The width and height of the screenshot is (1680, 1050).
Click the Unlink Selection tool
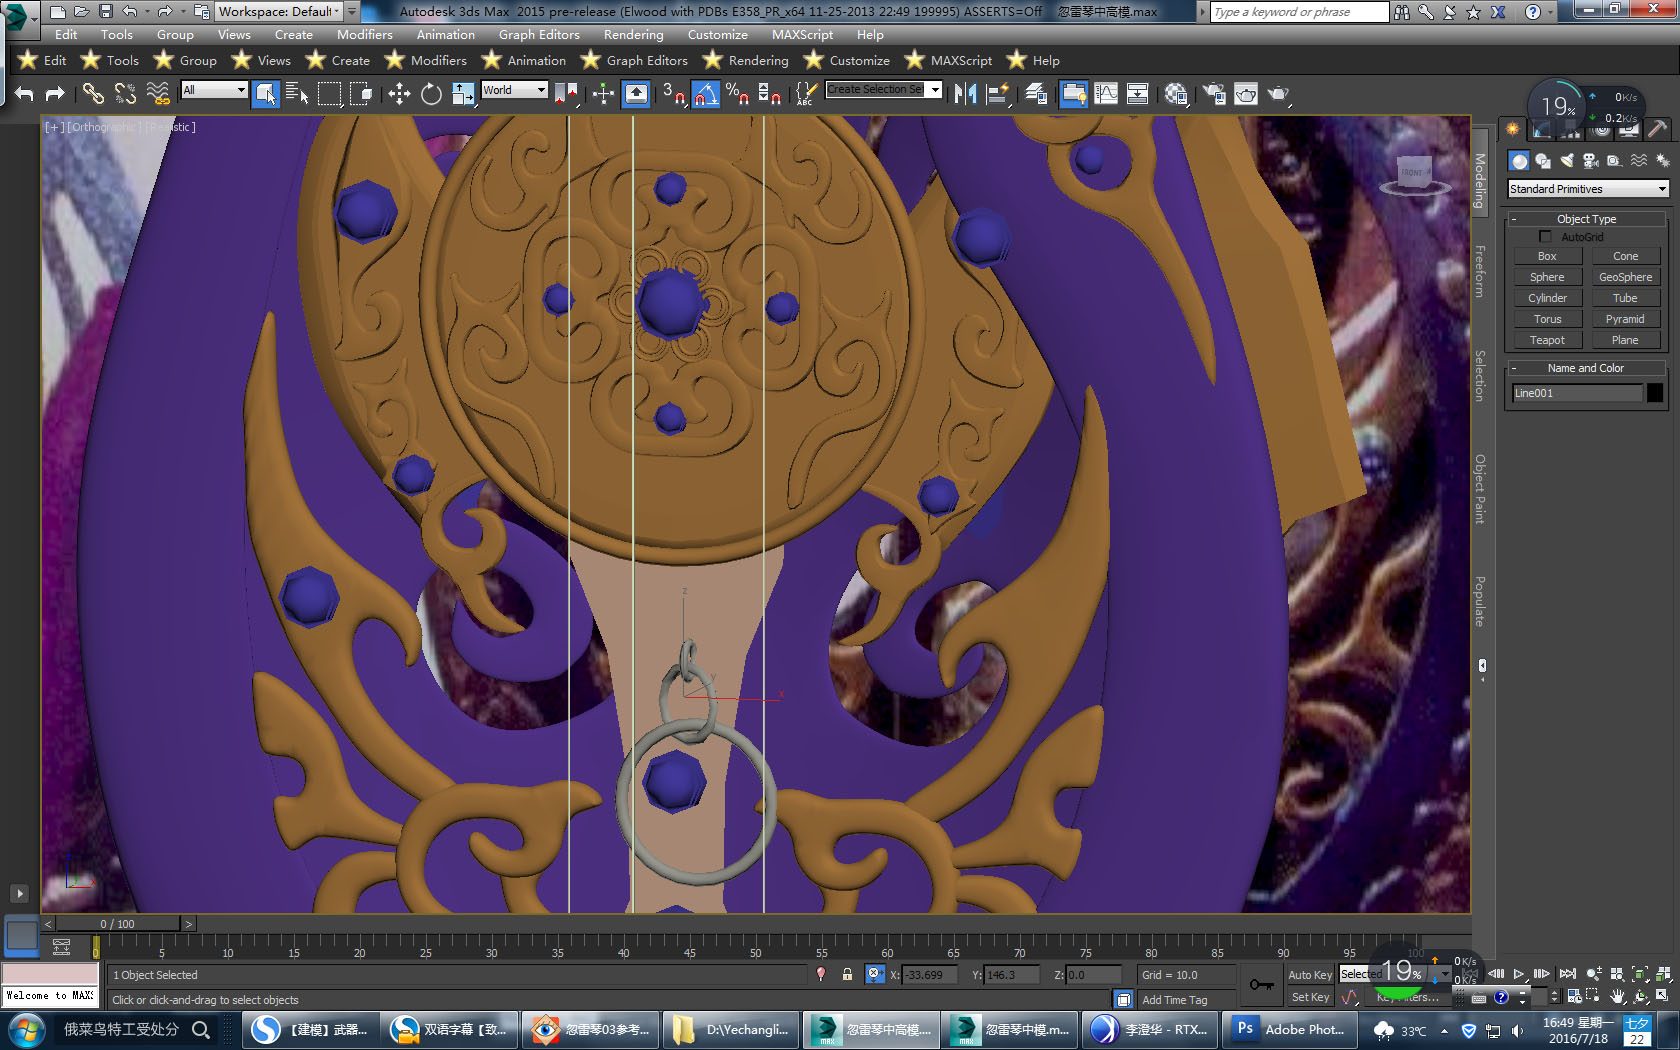pos(125,94)
